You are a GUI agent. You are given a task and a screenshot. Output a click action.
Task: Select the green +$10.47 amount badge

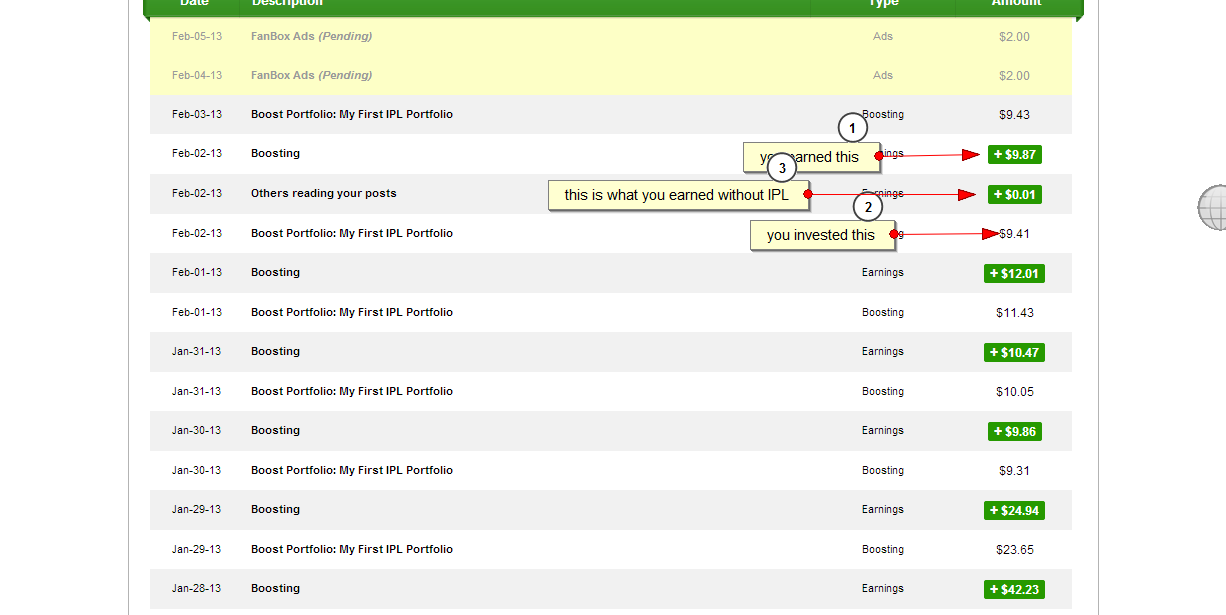(1014, 352)
